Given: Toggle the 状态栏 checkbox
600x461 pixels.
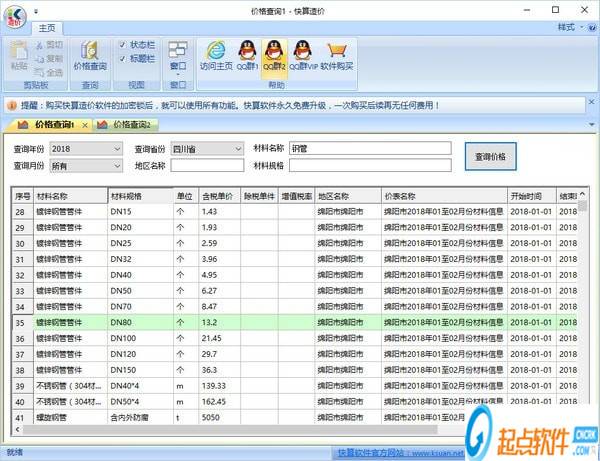Looking at the screenshot, I should pyautogui.click(x=122, y=45).
